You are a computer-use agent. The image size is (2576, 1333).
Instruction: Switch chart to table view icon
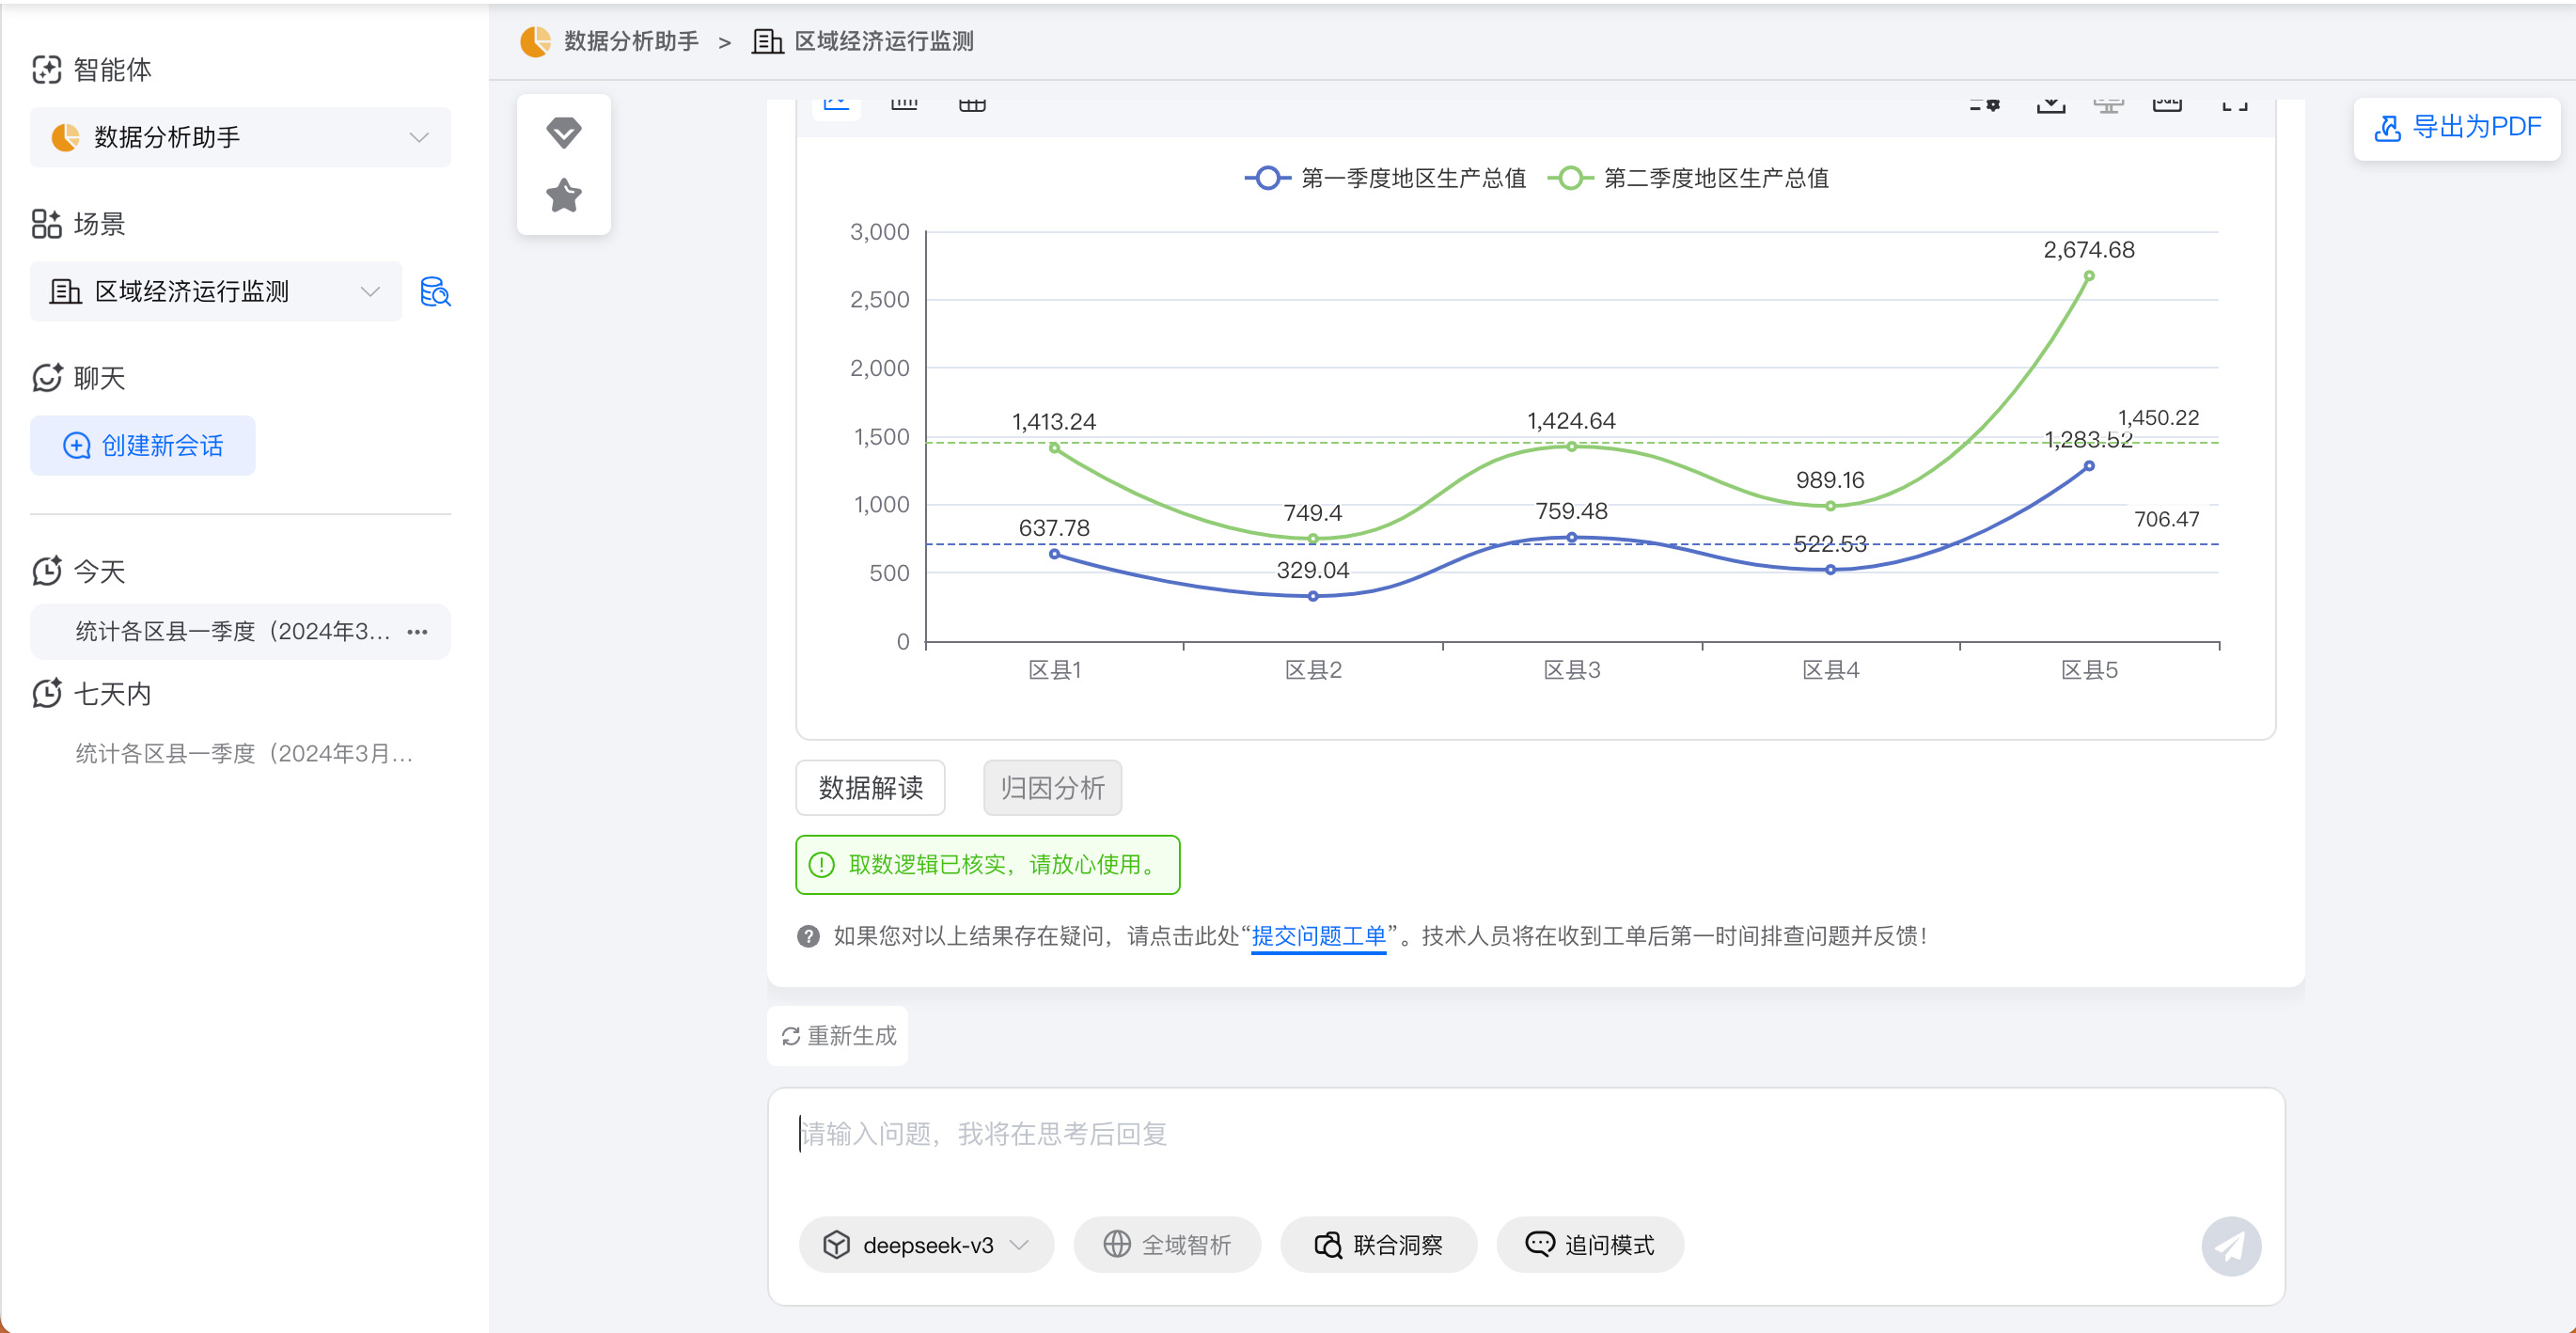pos(972,105)
